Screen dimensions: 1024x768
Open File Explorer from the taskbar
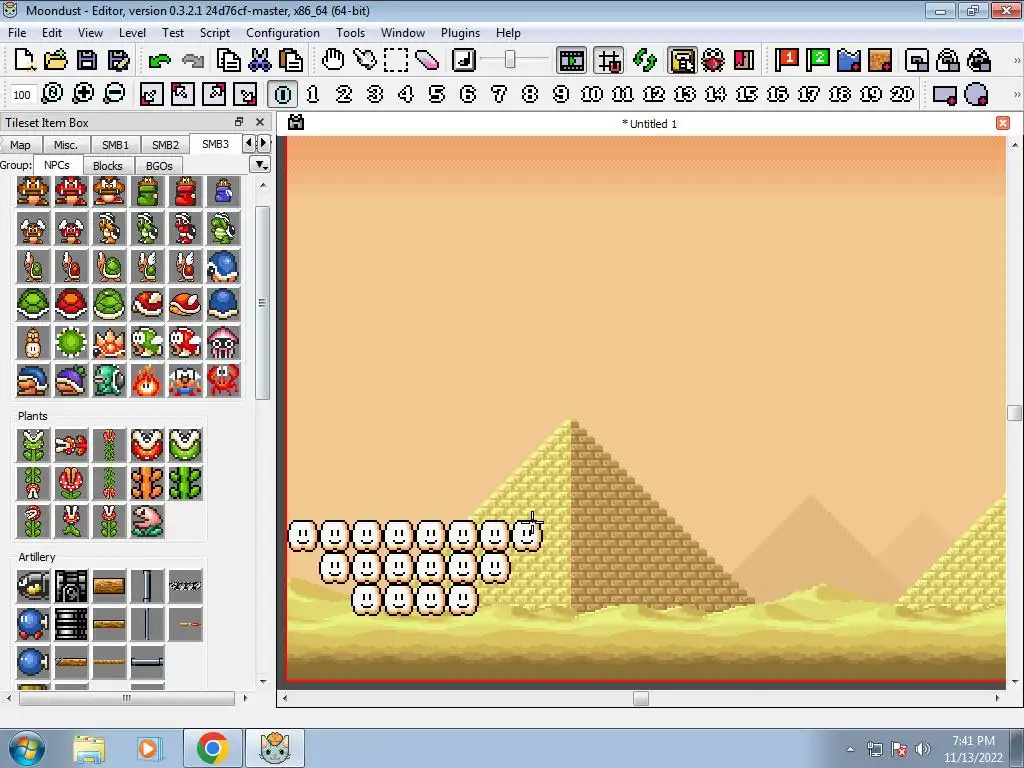[x=89, y=749]
